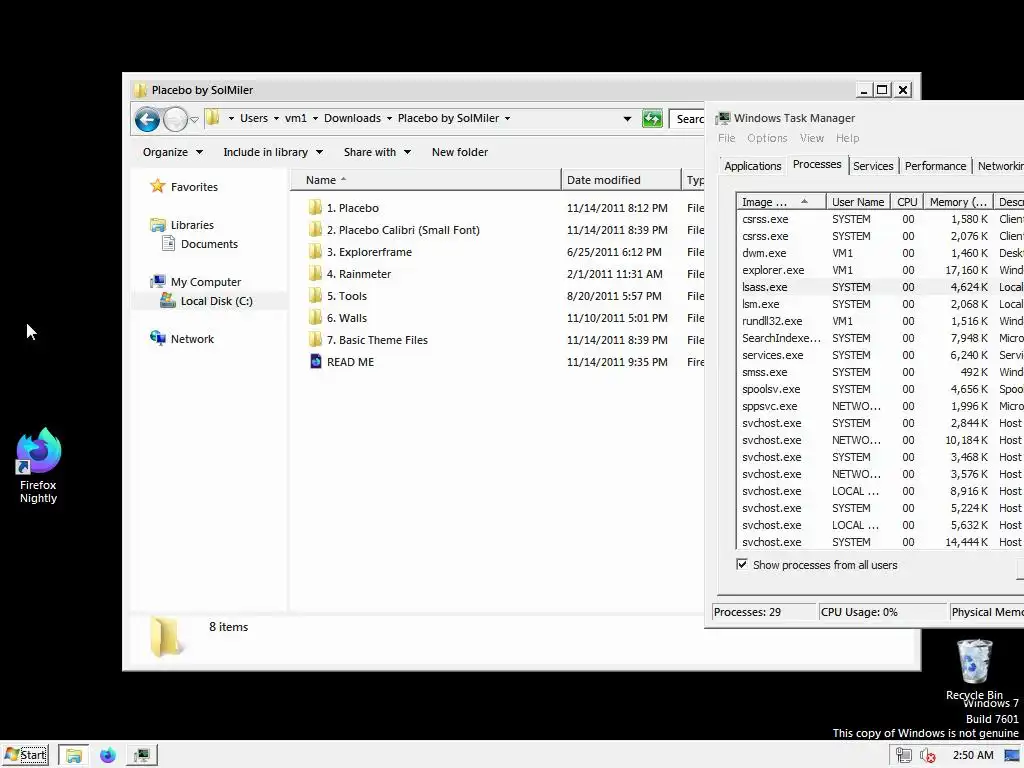Image resolution: width=1024 pixels, height=768 pixels.
Task: Click the Back arrow in Explorer
Action: tap(148, 120)
